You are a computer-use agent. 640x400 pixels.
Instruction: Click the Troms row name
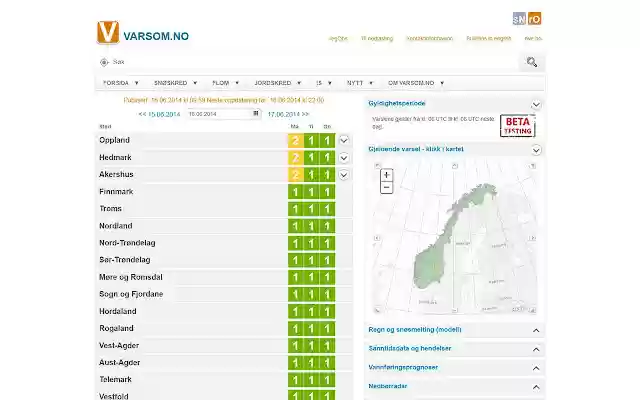111,209
